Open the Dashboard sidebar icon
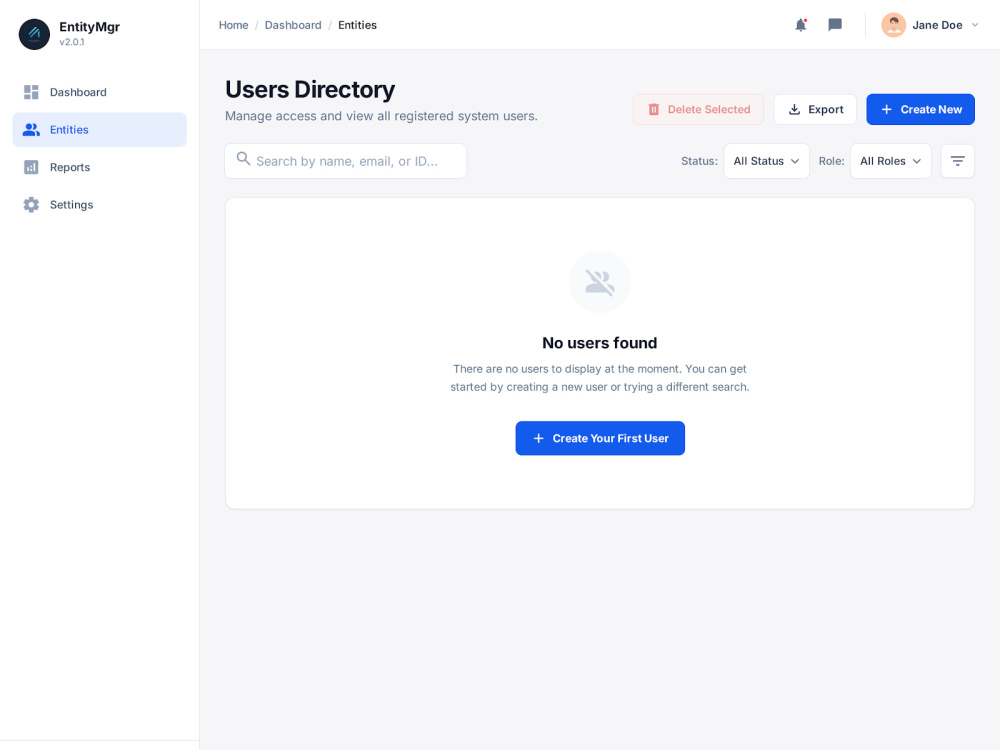This screenshot has height=750, width=1000. click(31, 92)
